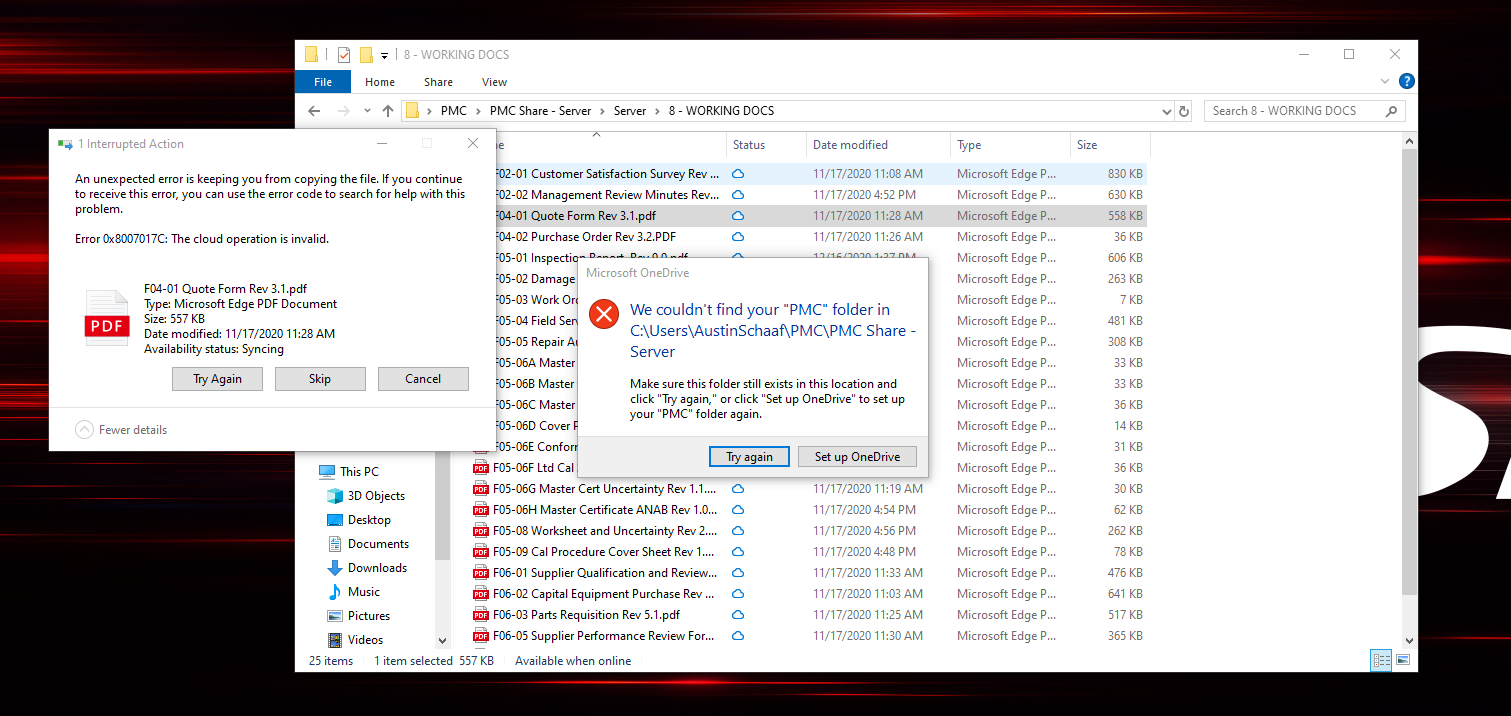Click PDF icon of F05-09 Cal Procedure Cover Sheet
Image resolution: width=1511 pixels, height=716 pixels.
pos(481,552)
